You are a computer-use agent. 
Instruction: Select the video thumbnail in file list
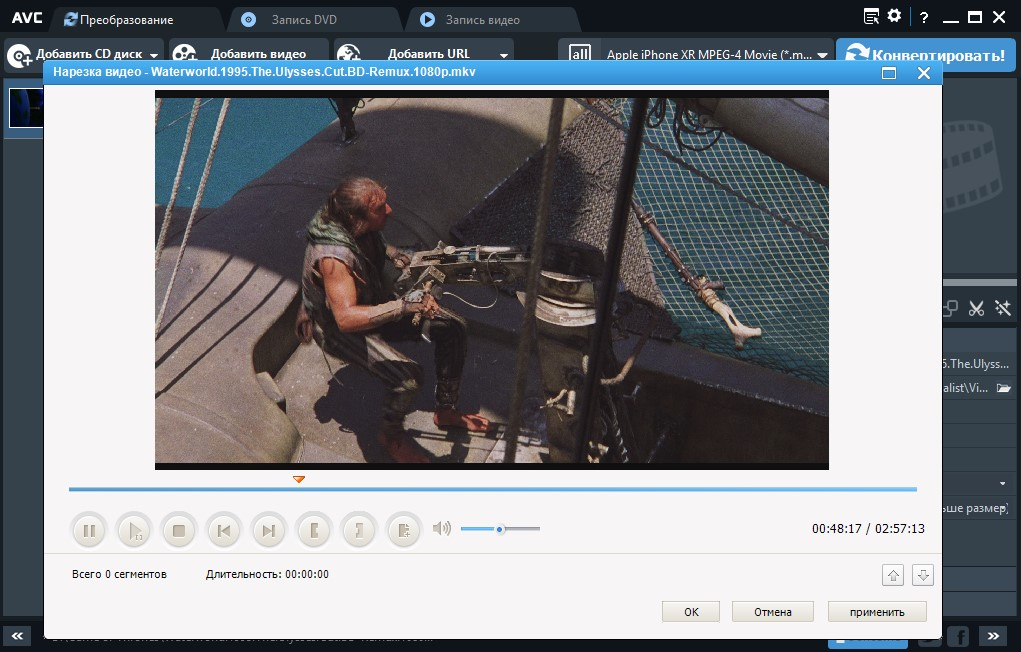point(26,107)
